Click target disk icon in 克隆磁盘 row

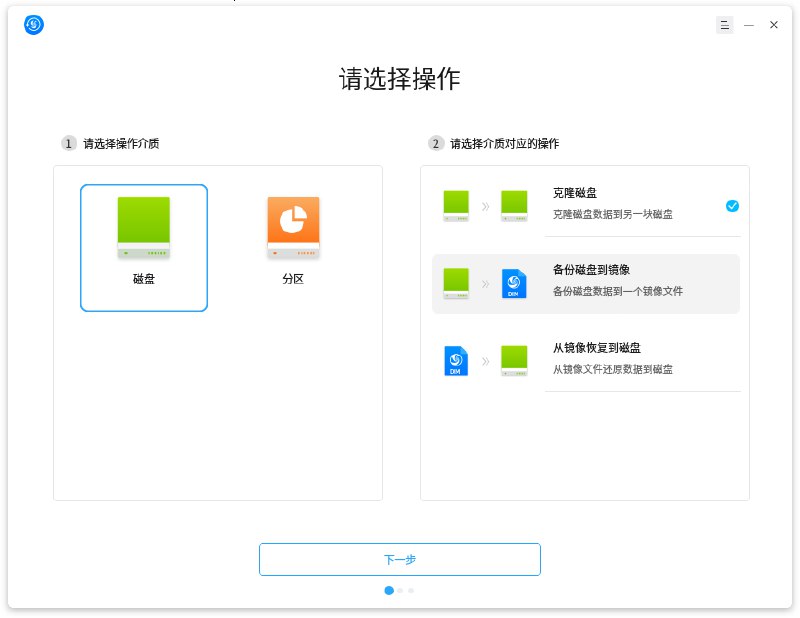pos(514,206)
